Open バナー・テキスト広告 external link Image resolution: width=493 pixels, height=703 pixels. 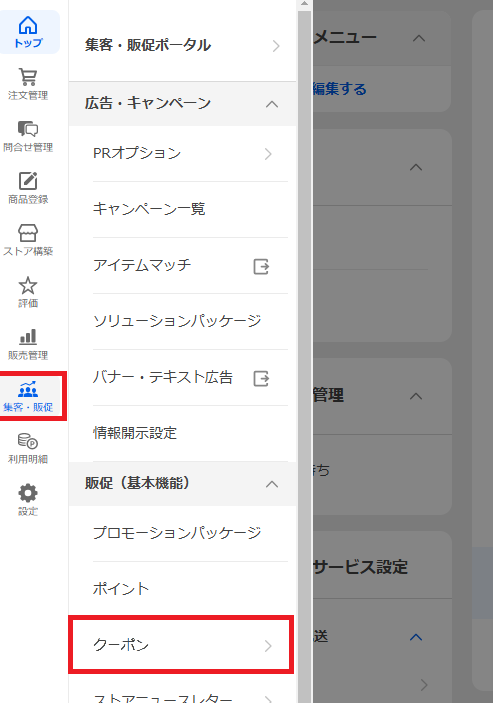point(261,378)
